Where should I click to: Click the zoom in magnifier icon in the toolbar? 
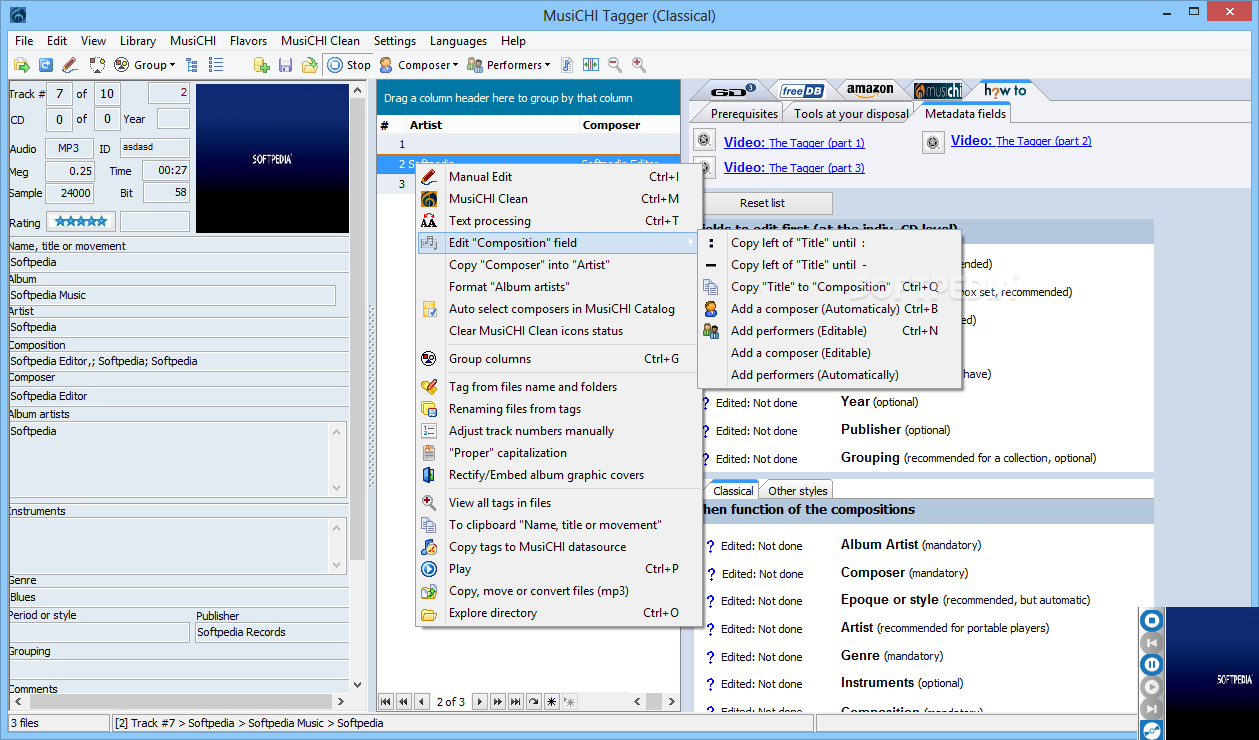tap(639, 65)
